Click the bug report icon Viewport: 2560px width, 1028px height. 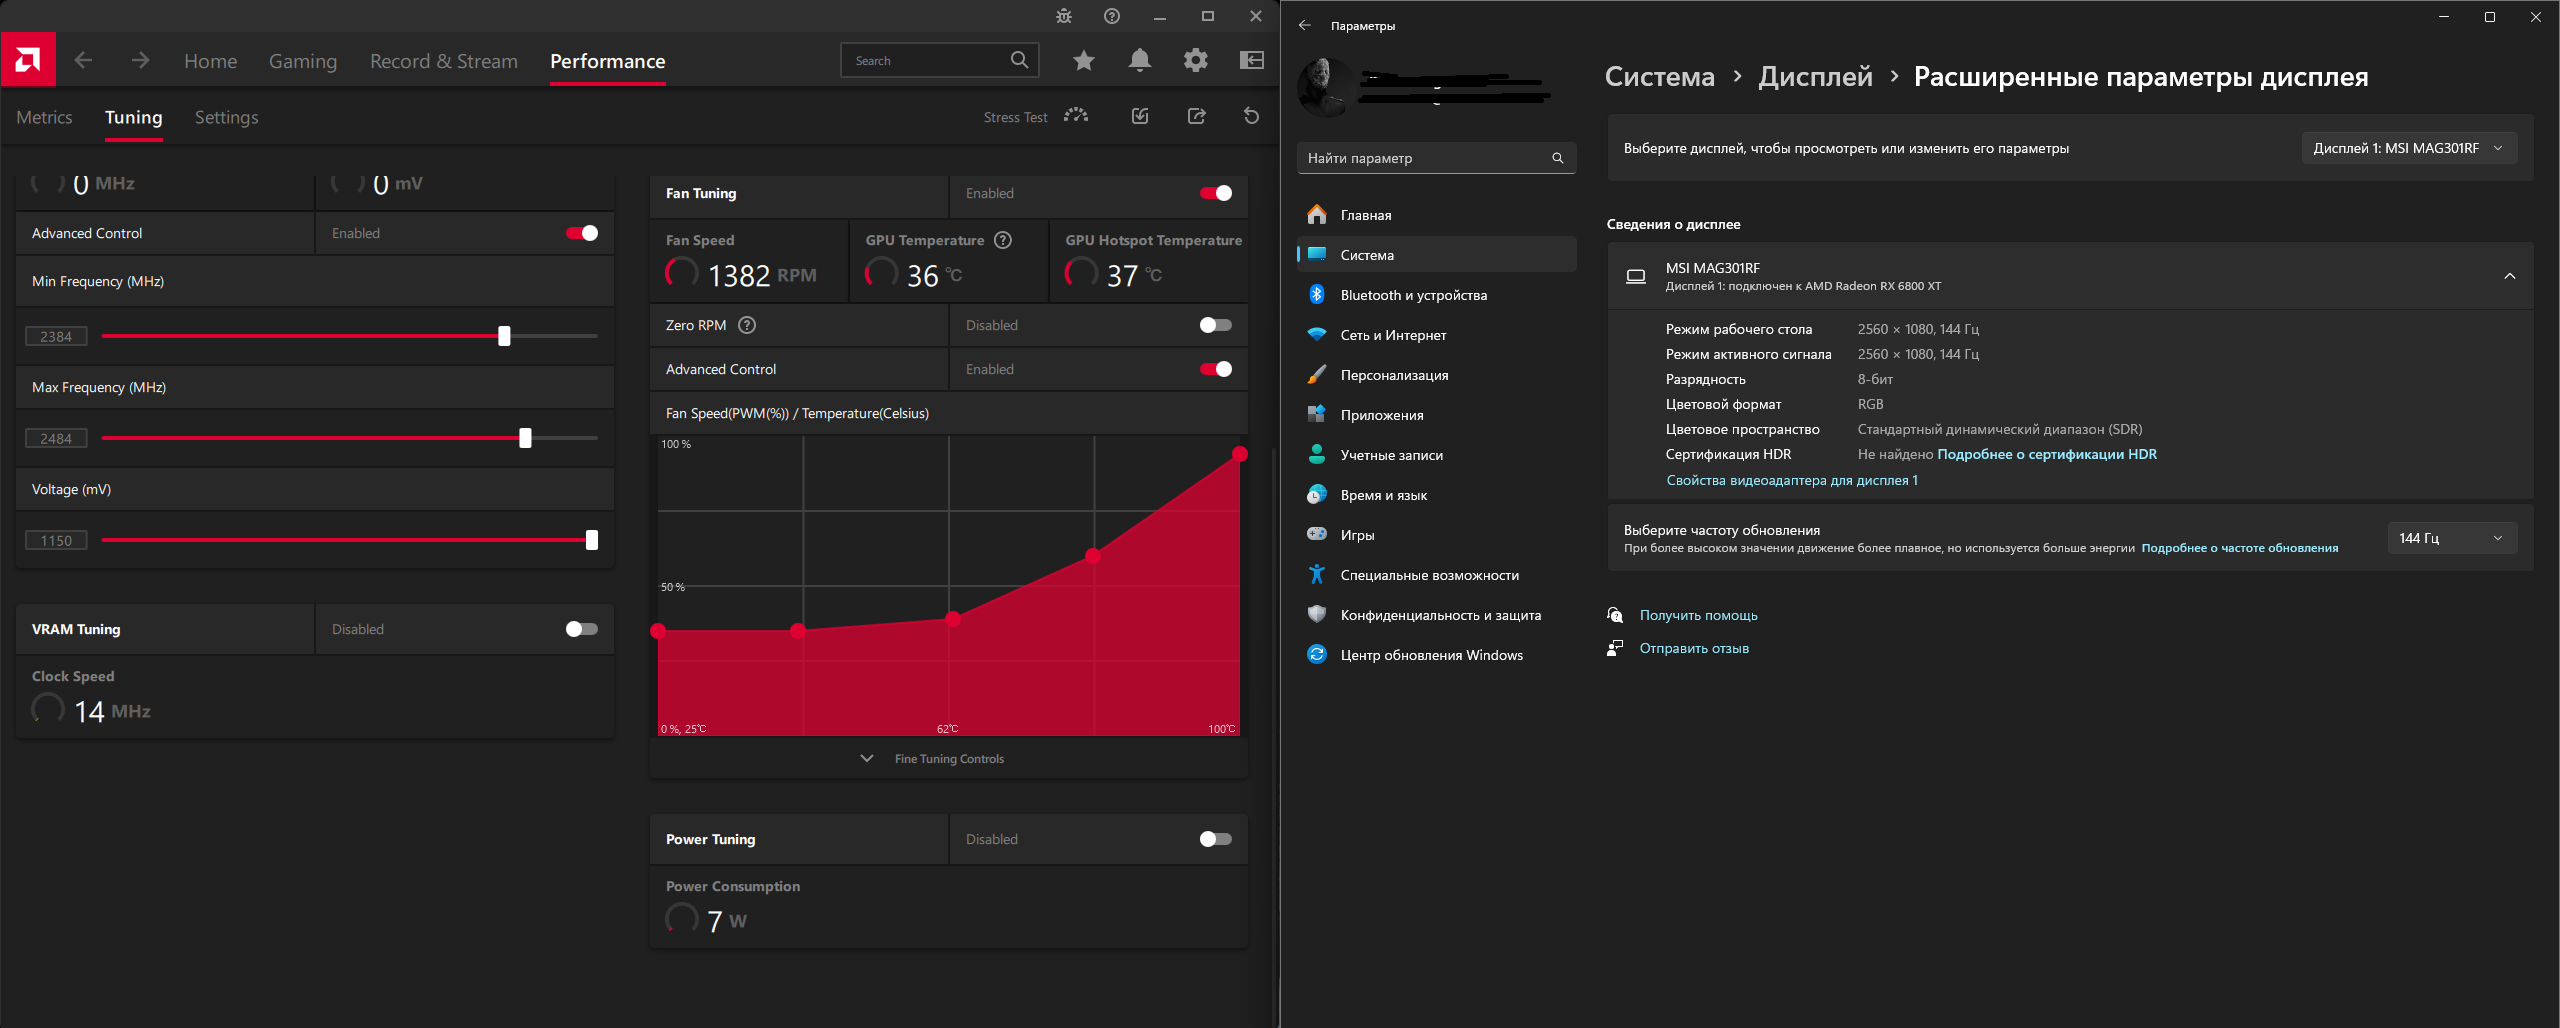click(x=1064, y=16)
